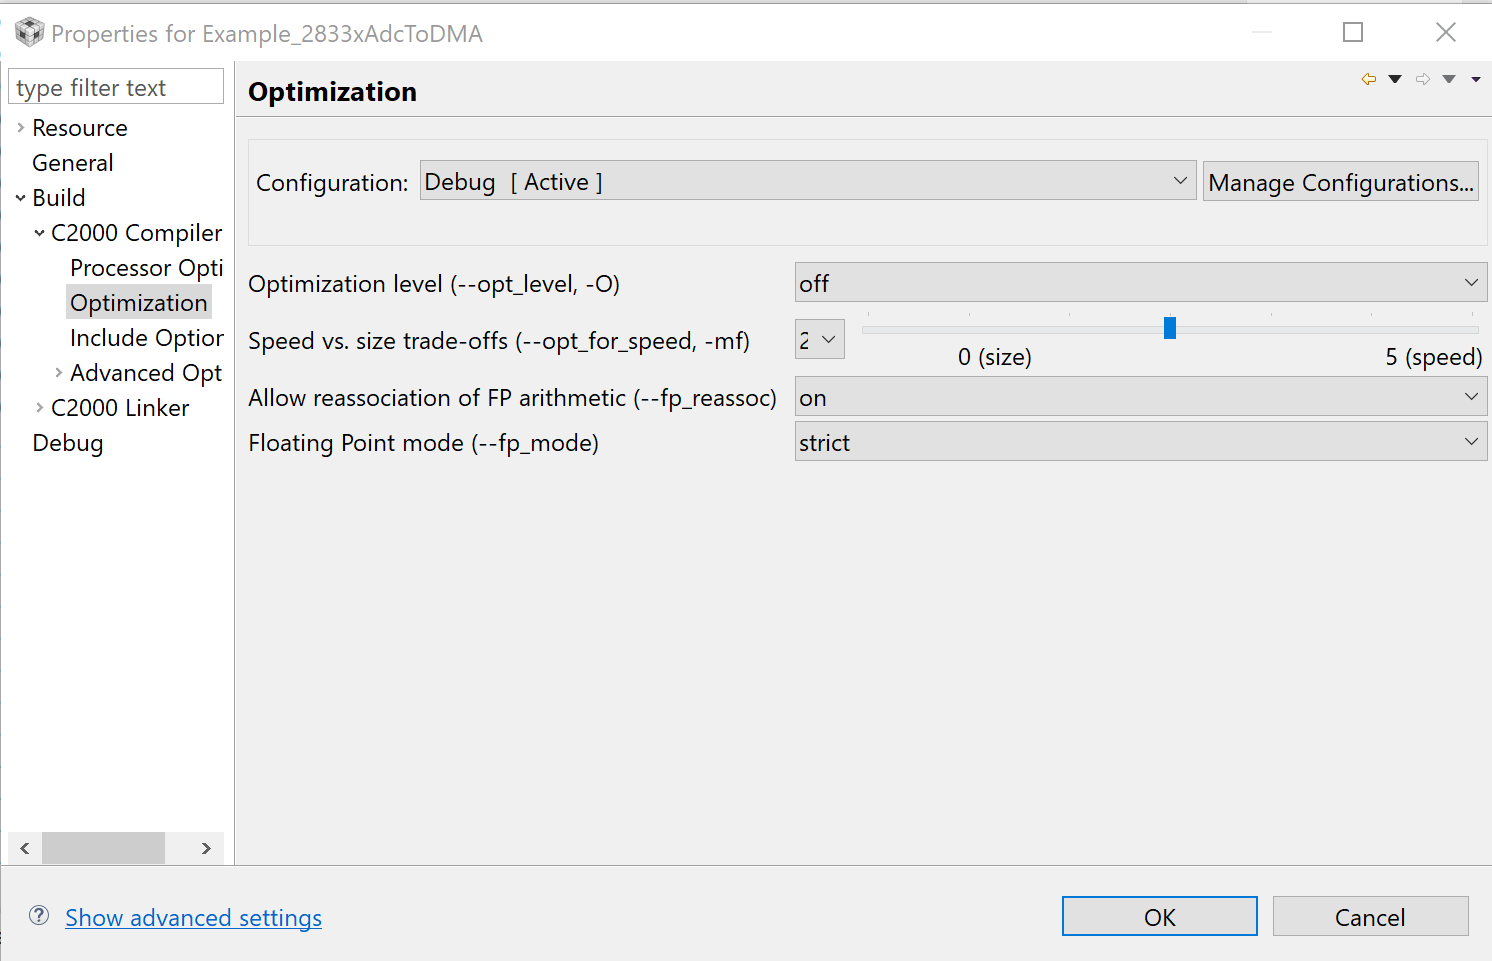Open the Configuration dropdown
Screen dimensions: 1492x961
[x=807, y=181]
